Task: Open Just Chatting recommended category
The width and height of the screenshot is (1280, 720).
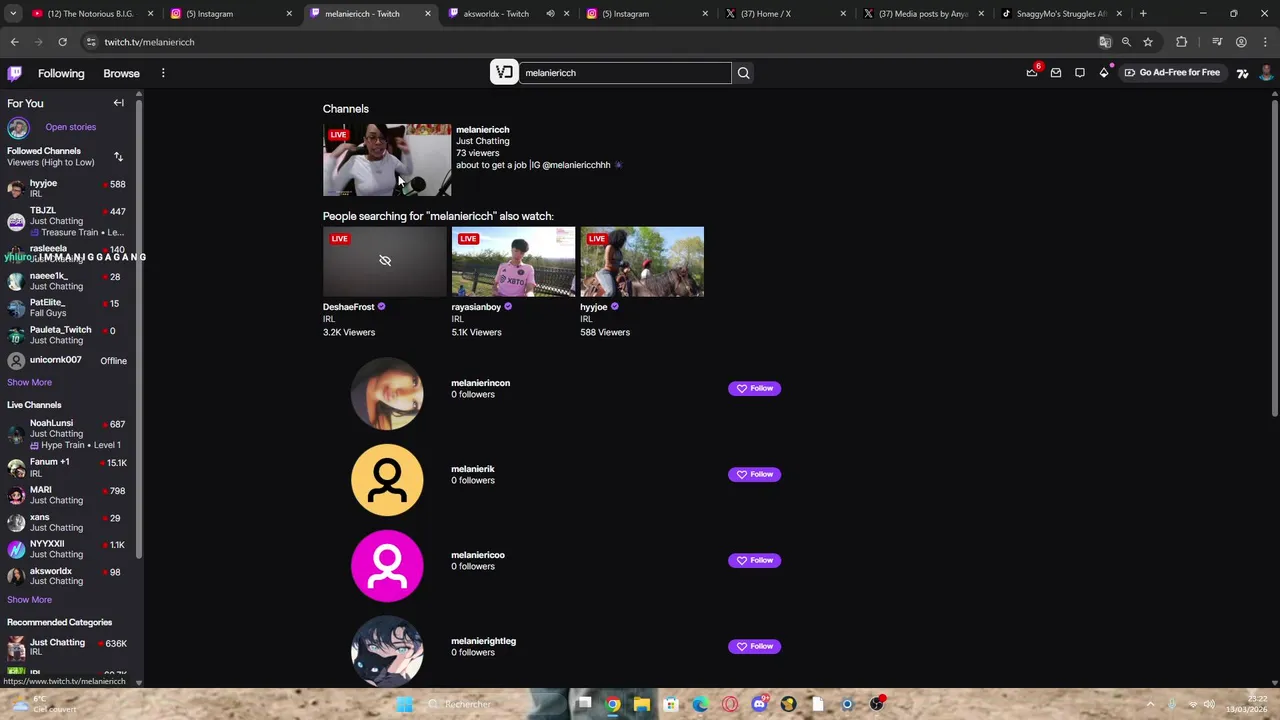Action: pos(66,647)
